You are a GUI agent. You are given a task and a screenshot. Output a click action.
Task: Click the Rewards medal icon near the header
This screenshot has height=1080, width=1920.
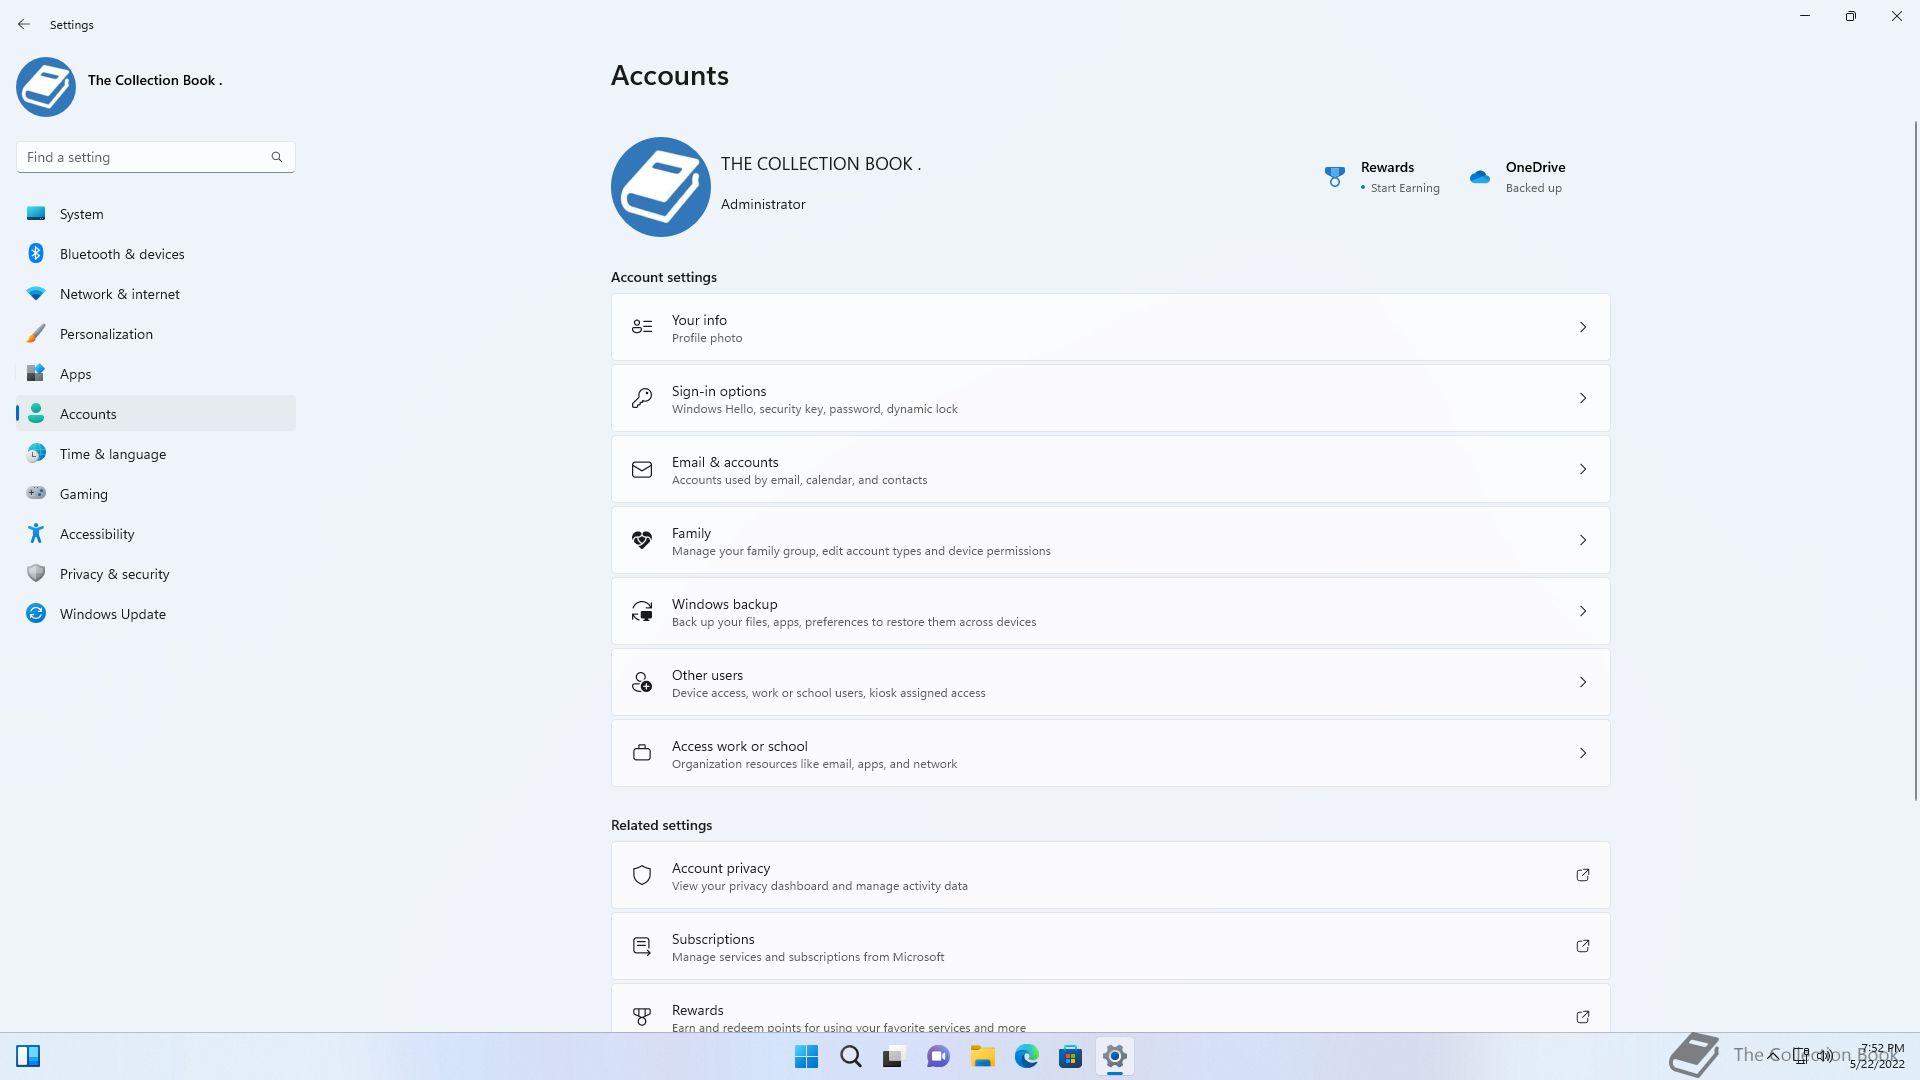pyautogui.click(x=1334, y=177)
